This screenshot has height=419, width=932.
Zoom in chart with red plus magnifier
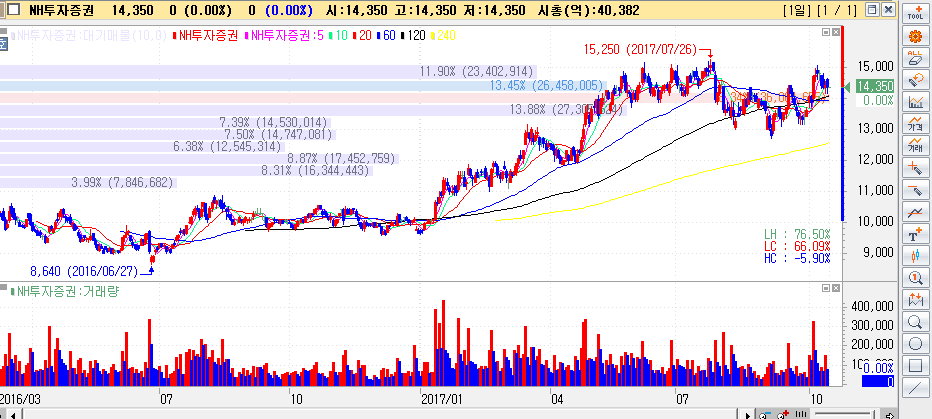pos(783,414)
